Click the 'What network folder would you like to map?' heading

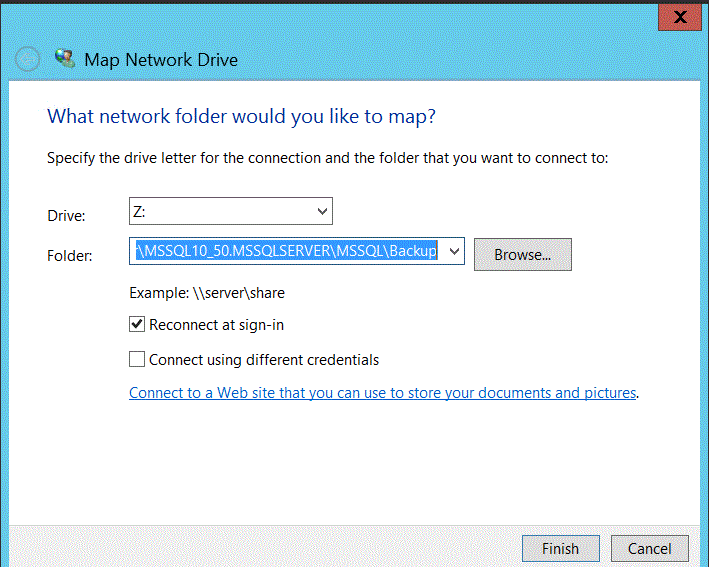tap(241, 117)
